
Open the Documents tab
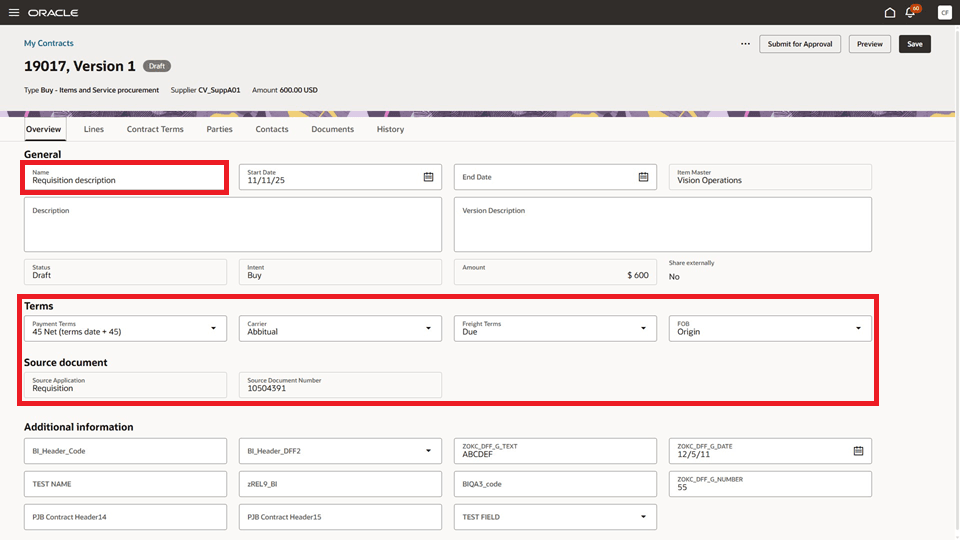[x=332, y=129]
